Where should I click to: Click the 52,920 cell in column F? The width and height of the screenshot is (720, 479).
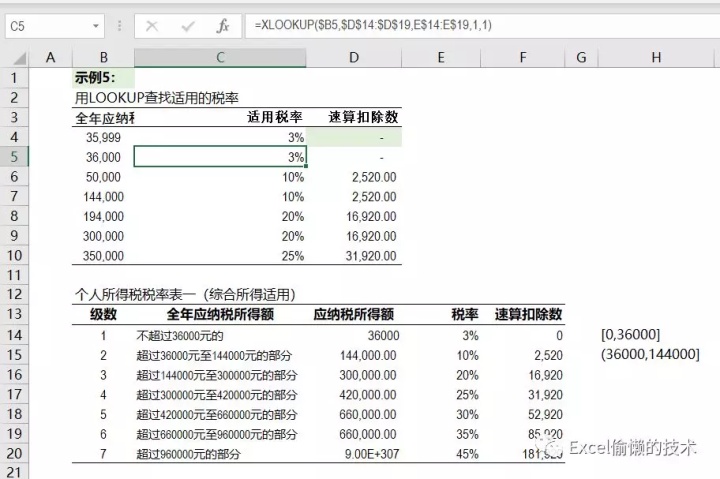523,415
